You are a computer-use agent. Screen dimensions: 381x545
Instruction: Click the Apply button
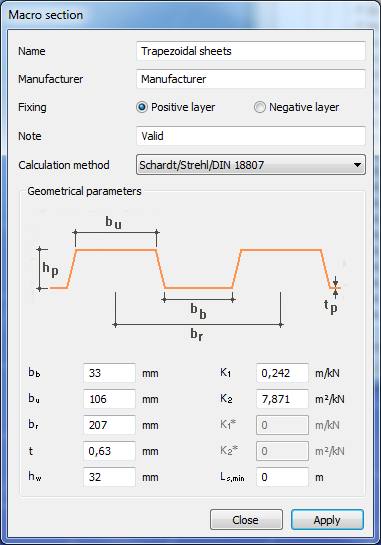pyautogui.click(x=327, y=520)
